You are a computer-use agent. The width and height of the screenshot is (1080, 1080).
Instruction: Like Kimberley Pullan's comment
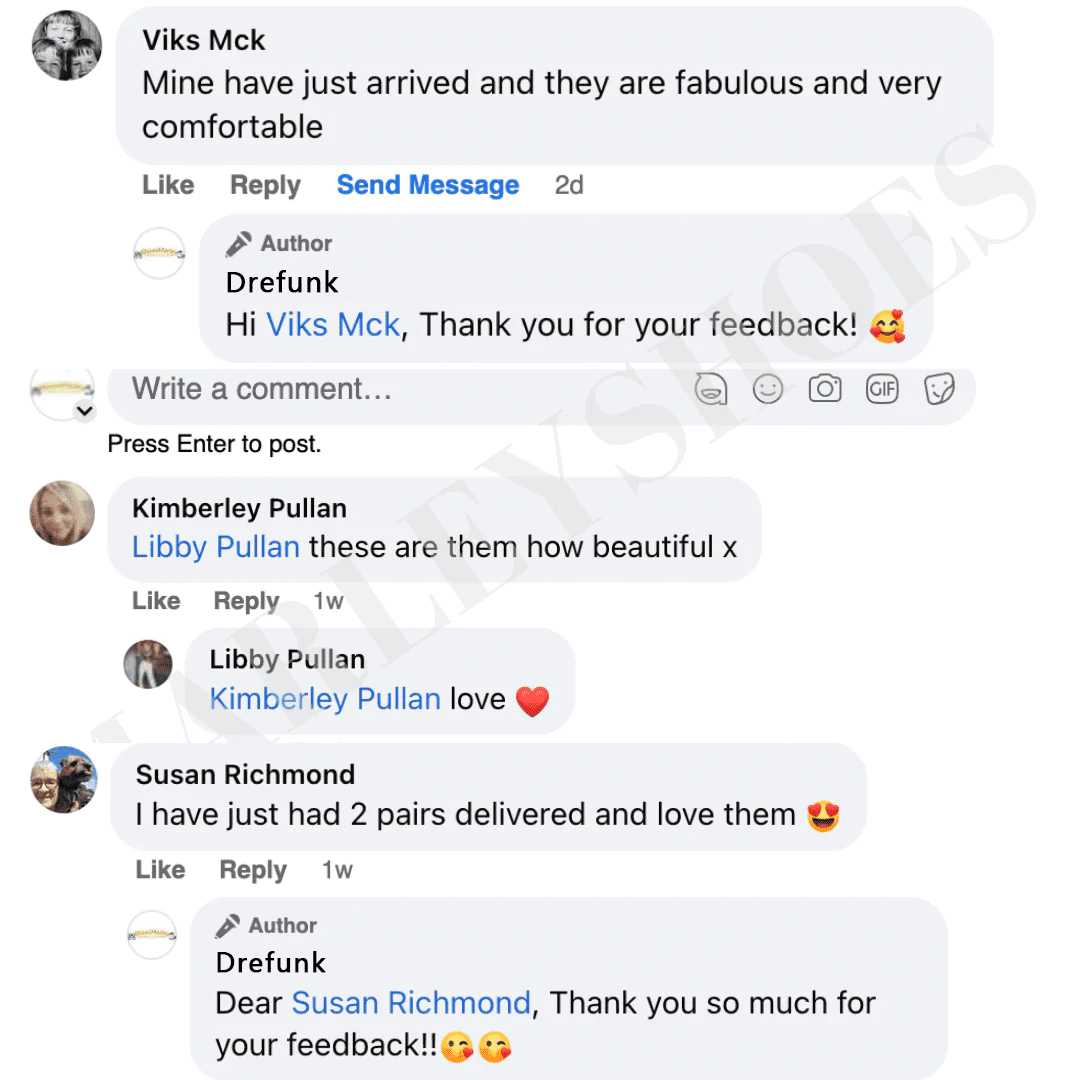(x=156, y=601)
